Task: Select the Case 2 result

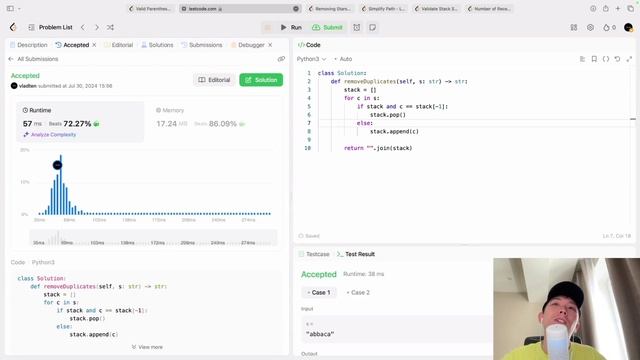Action: pyautogui.click(x=358, y=292)
